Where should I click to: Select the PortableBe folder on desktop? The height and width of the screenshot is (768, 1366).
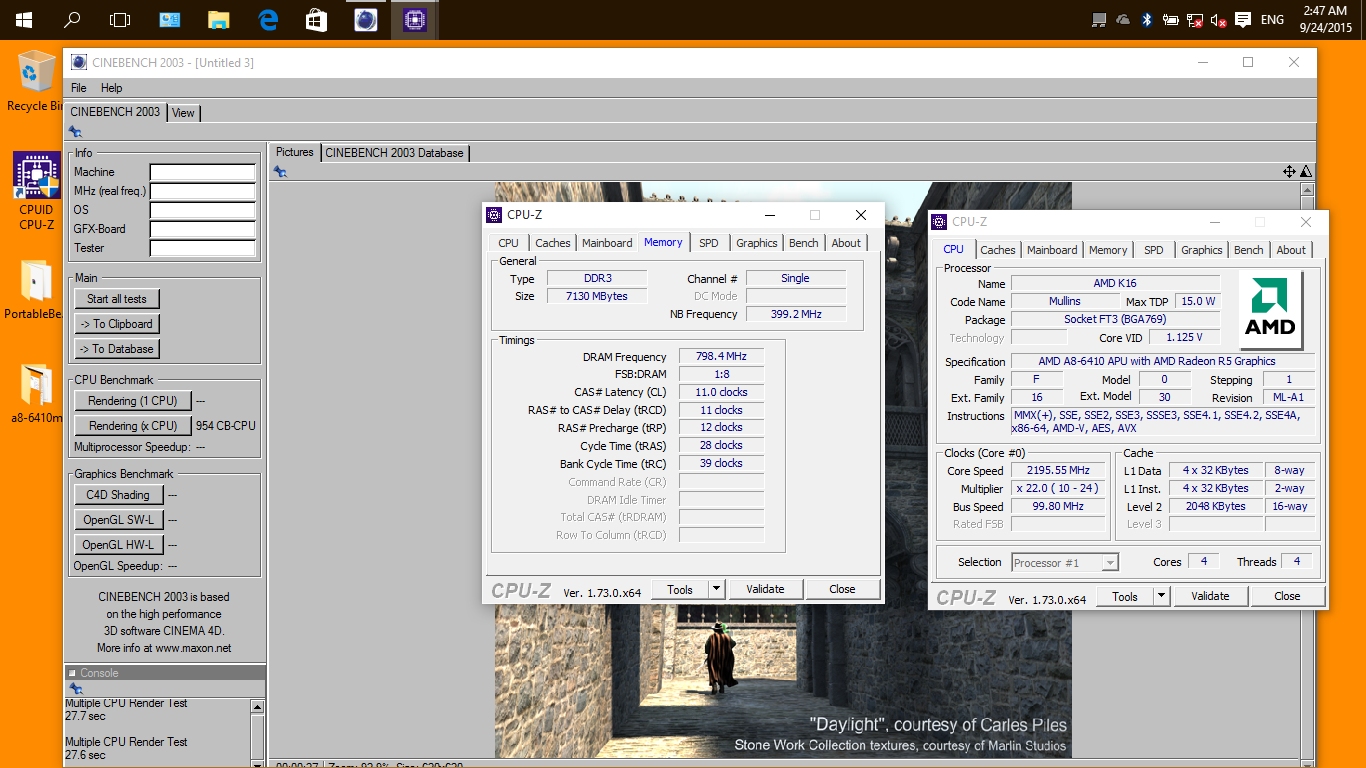(x=36, y=290)
